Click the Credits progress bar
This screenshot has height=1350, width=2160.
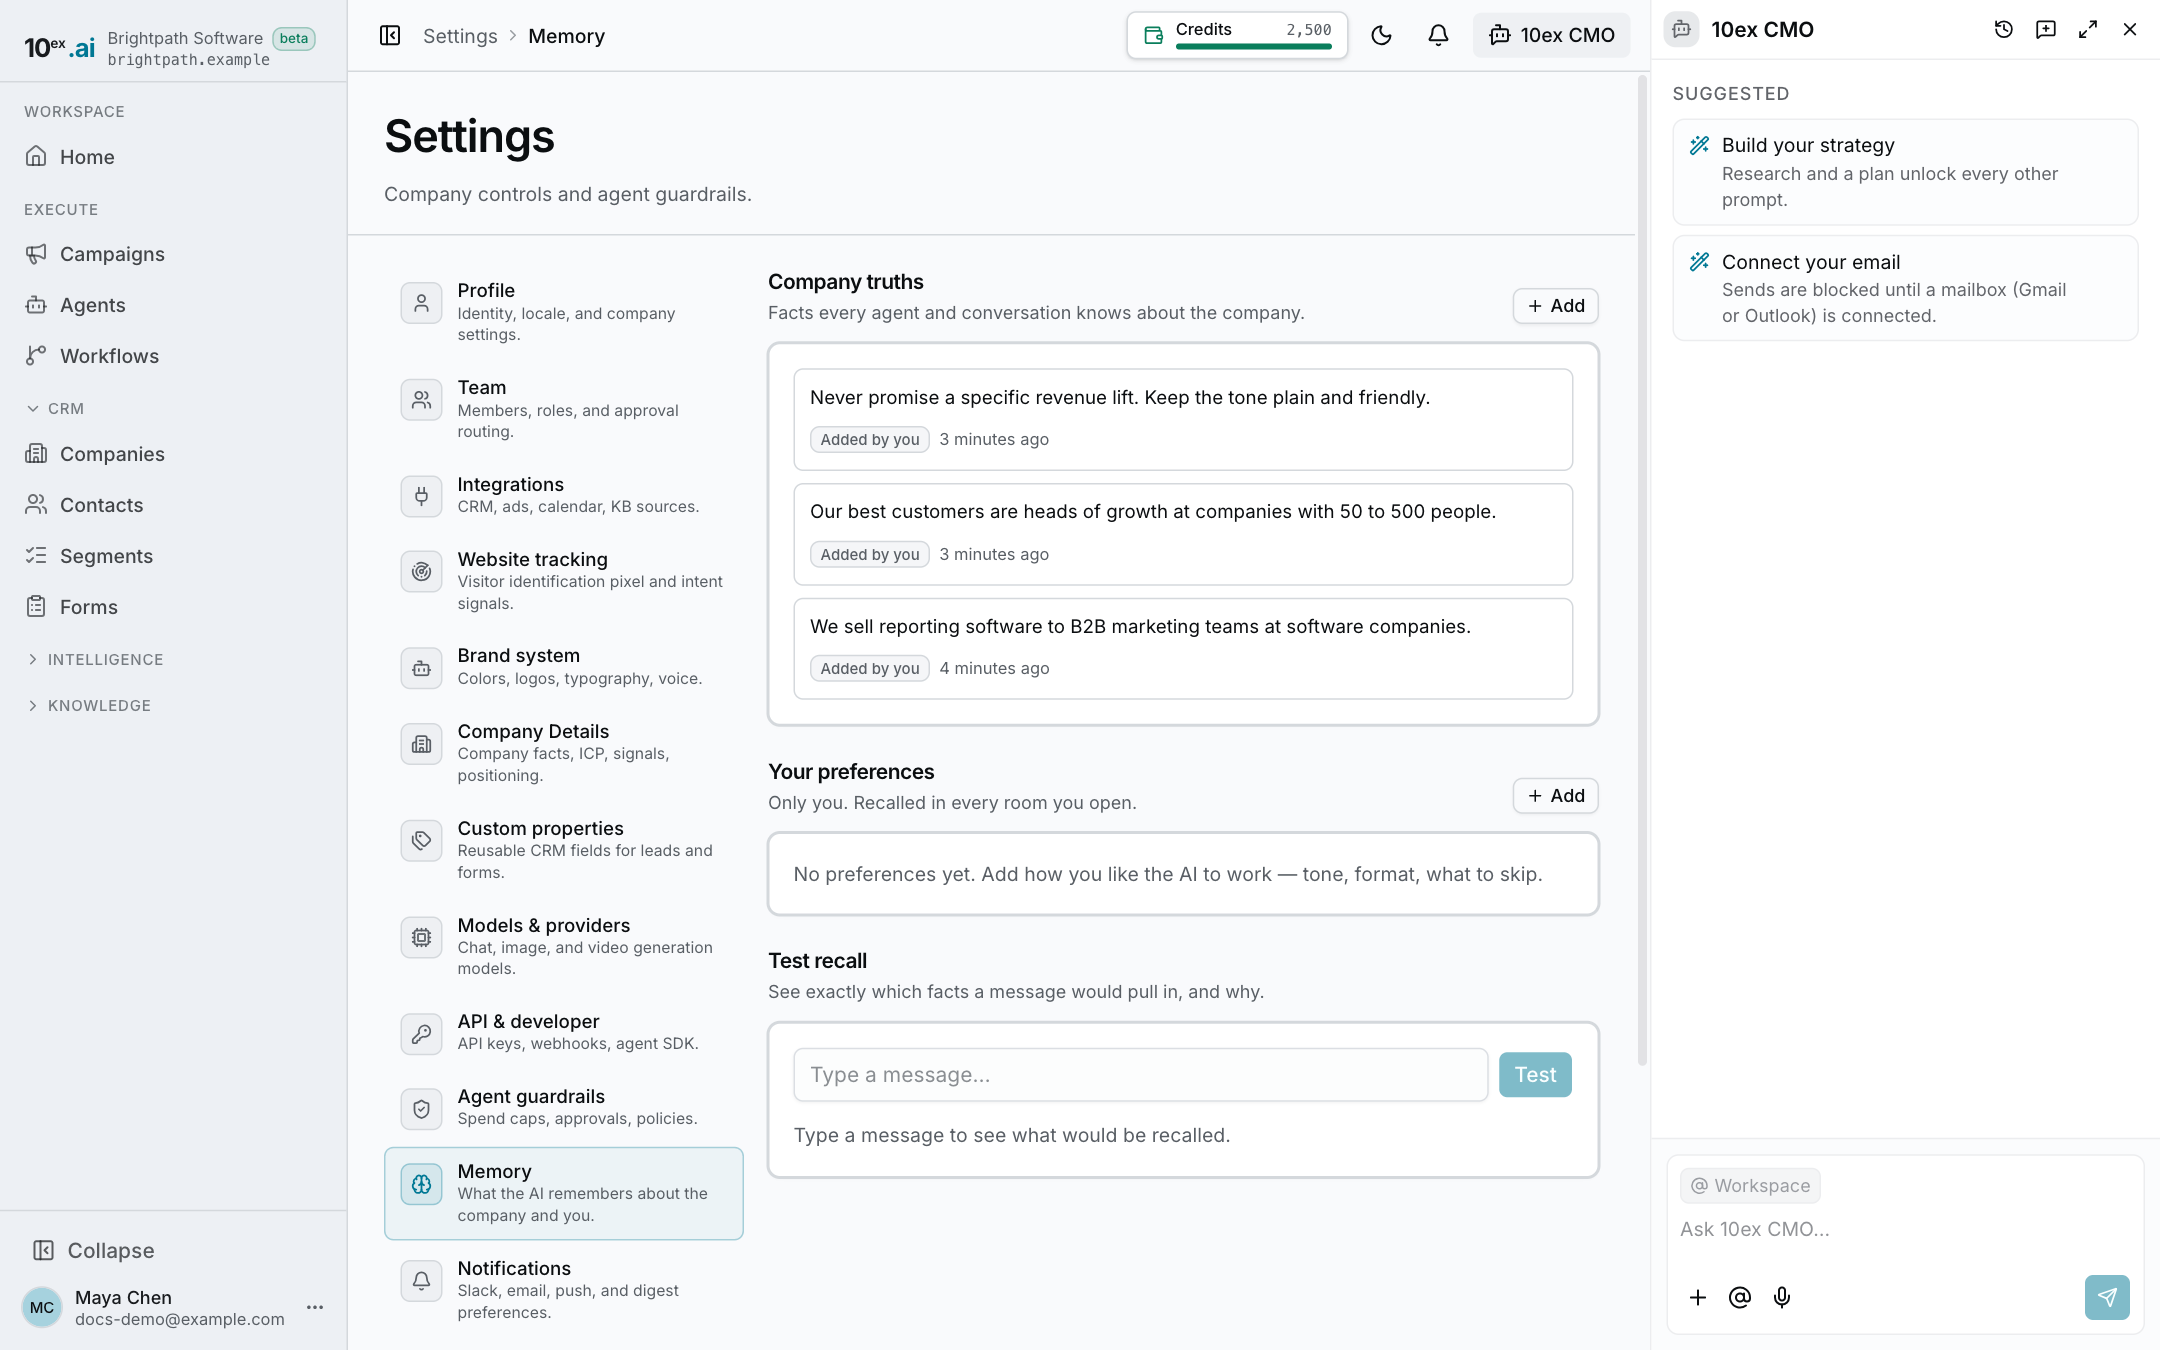click(x=1253, y=46)
